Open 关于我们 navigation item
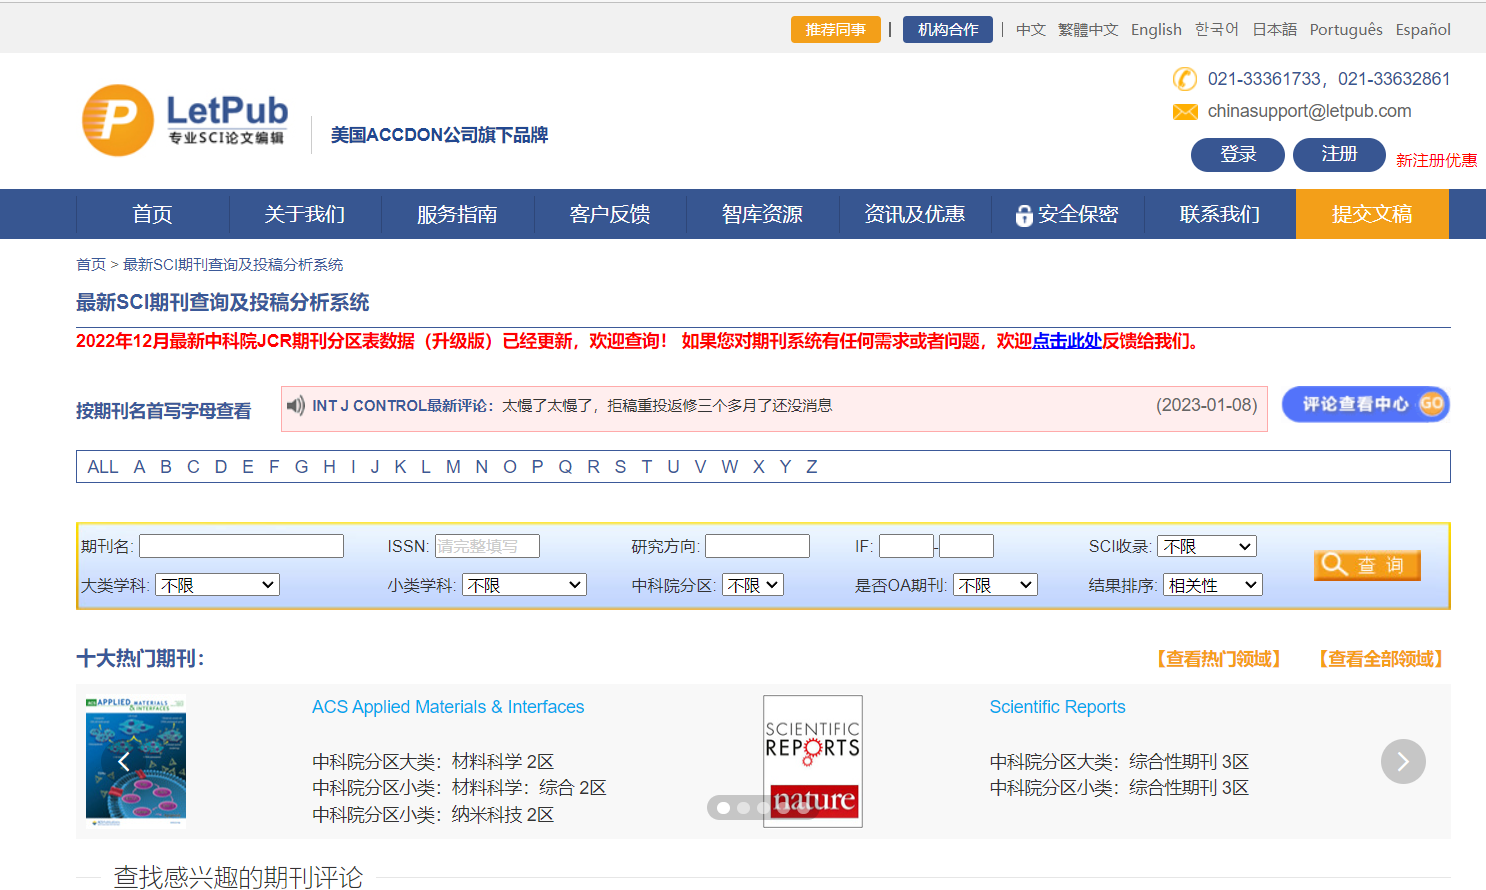 click(x=305, y=214)
